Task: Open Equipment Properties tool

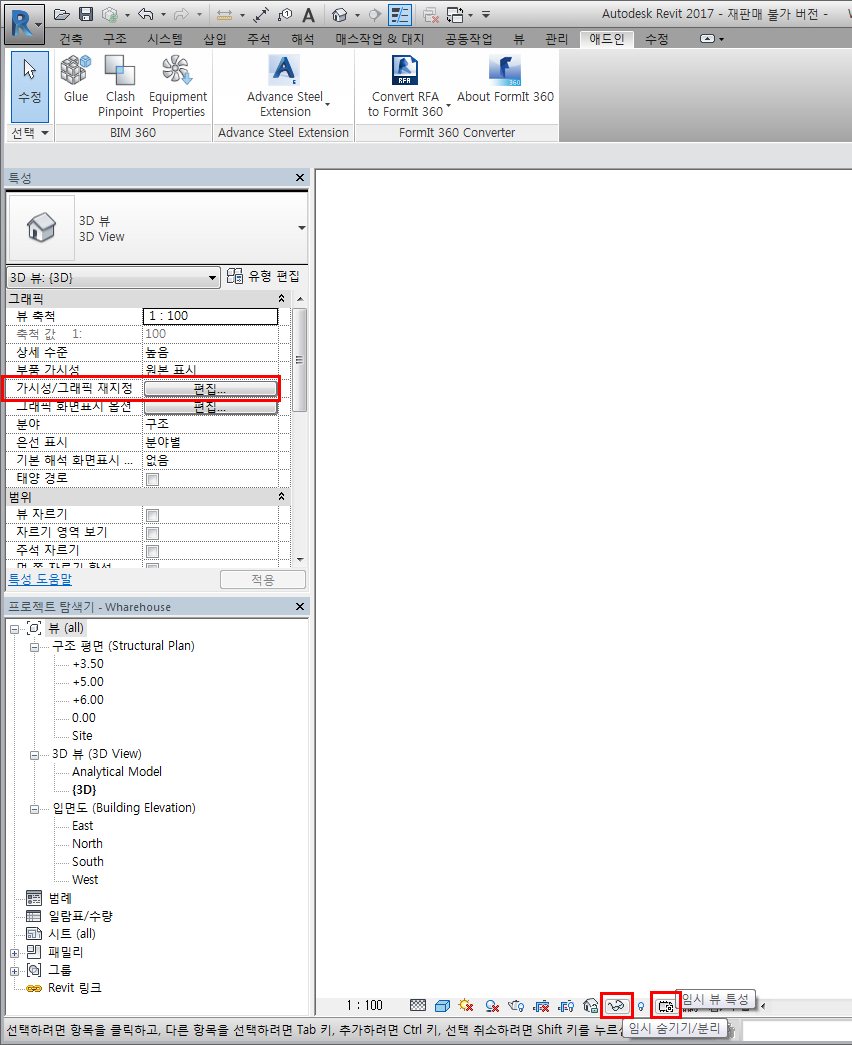Action: tap(178, 86)
